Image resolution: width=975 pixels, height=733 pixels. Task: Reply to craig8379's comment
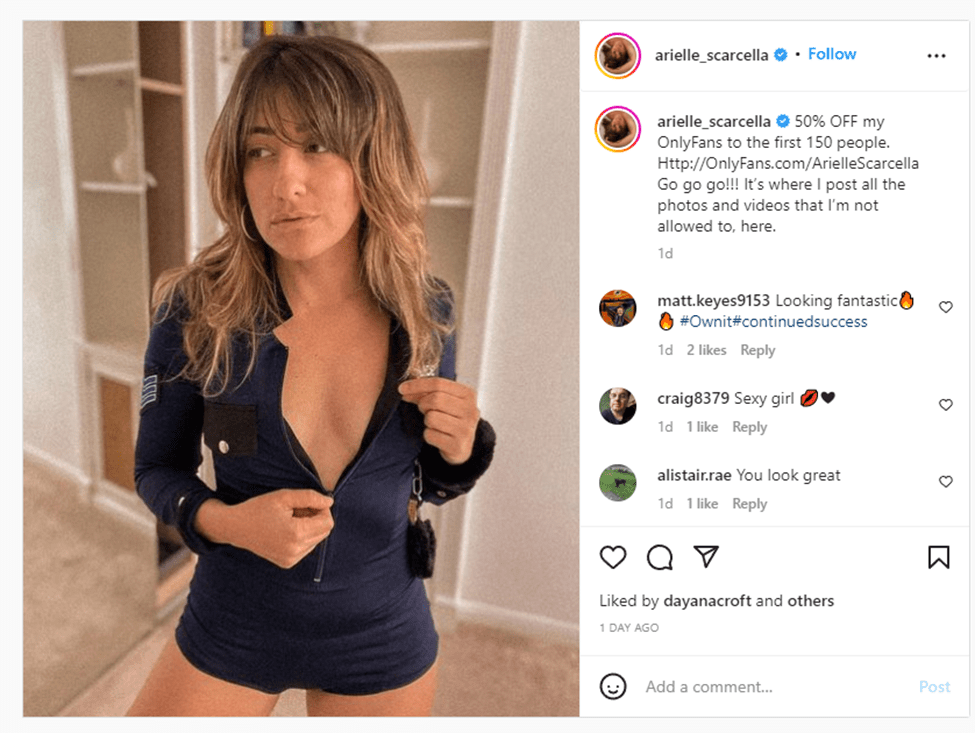coord(749,427)
